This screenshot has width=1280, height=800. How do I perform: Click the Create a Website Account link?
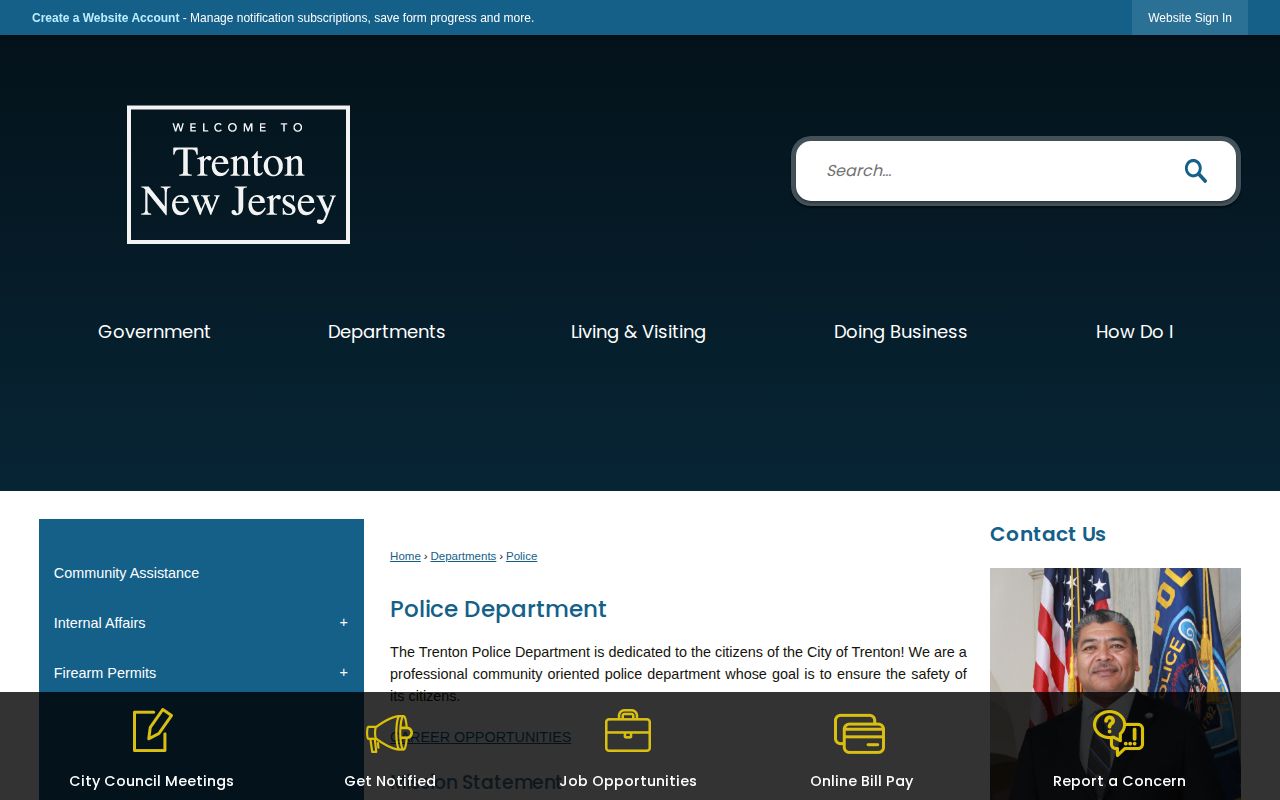106,18
